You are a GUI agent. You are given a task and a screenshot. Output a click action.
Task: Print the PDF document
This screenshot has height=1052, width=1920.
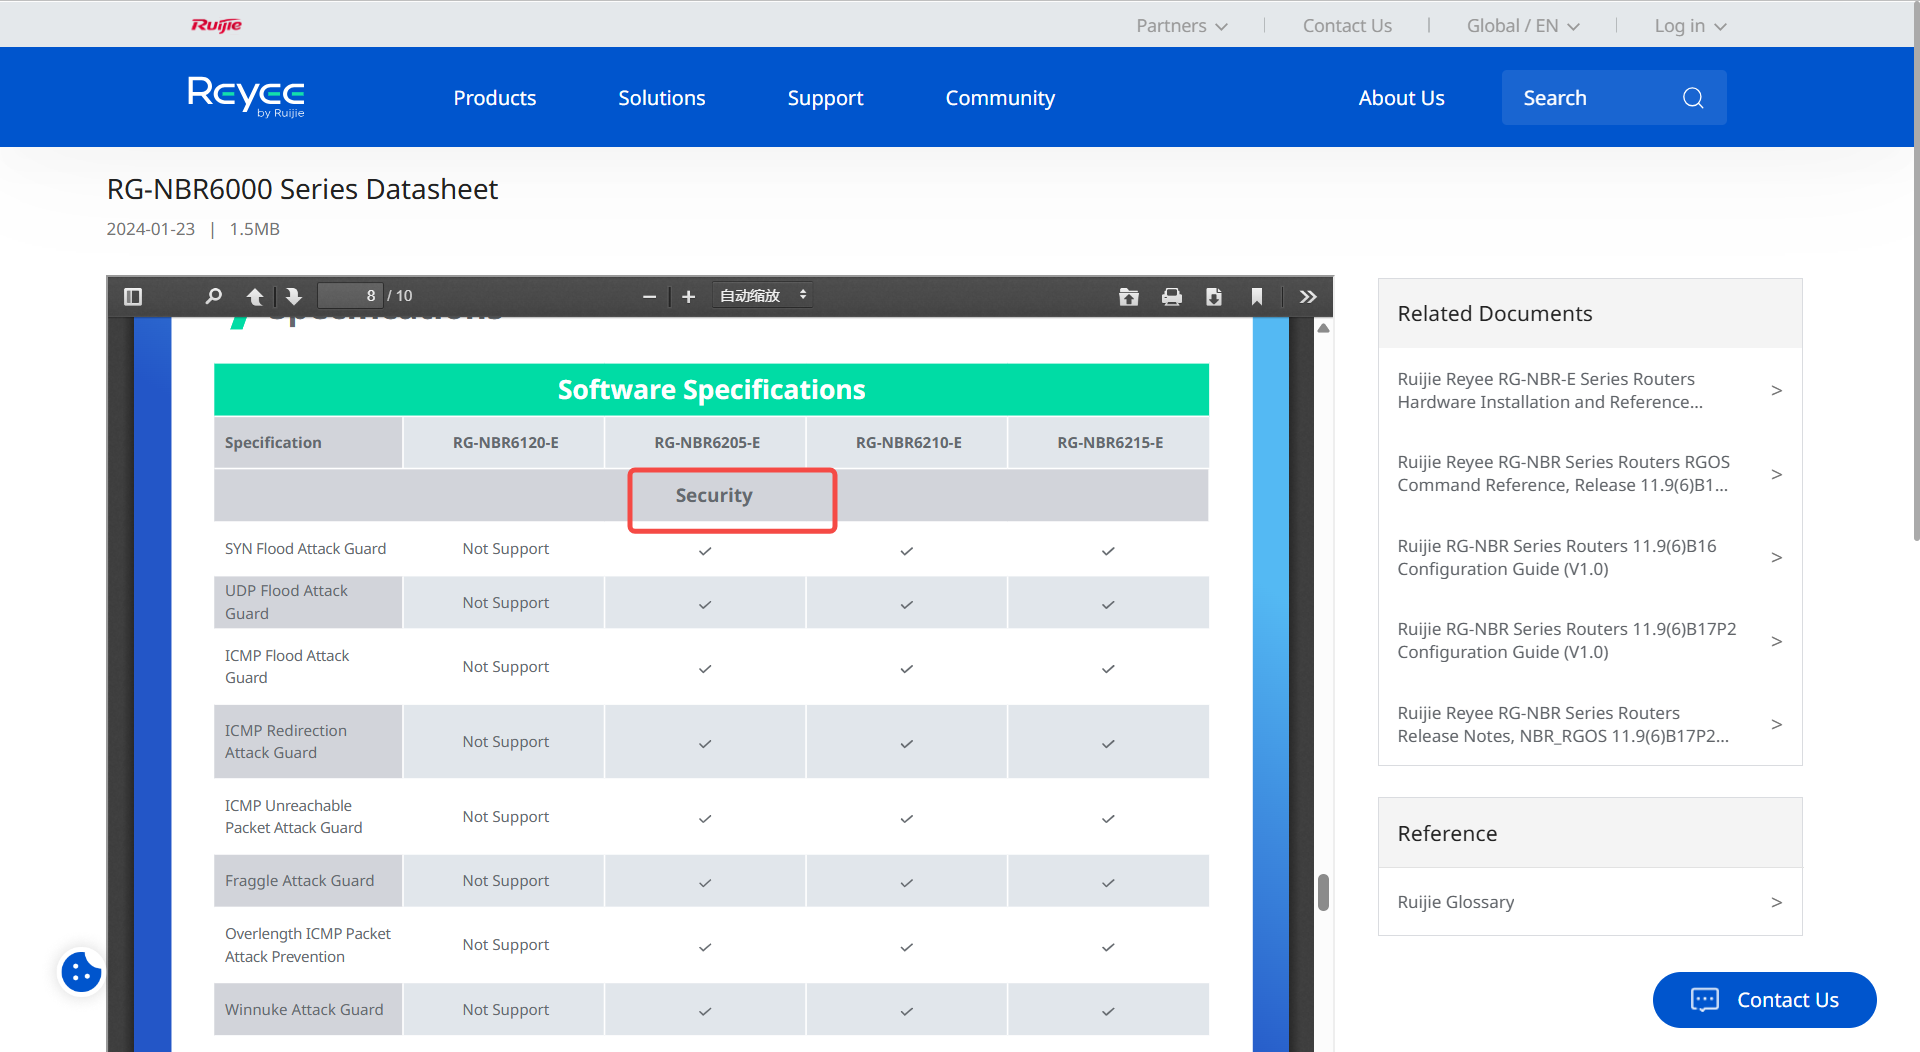click(x=1172, y=297)
